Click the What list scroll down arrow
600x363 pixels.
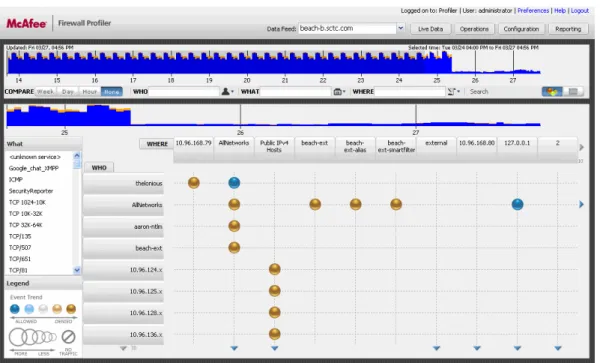click(77, 270)
